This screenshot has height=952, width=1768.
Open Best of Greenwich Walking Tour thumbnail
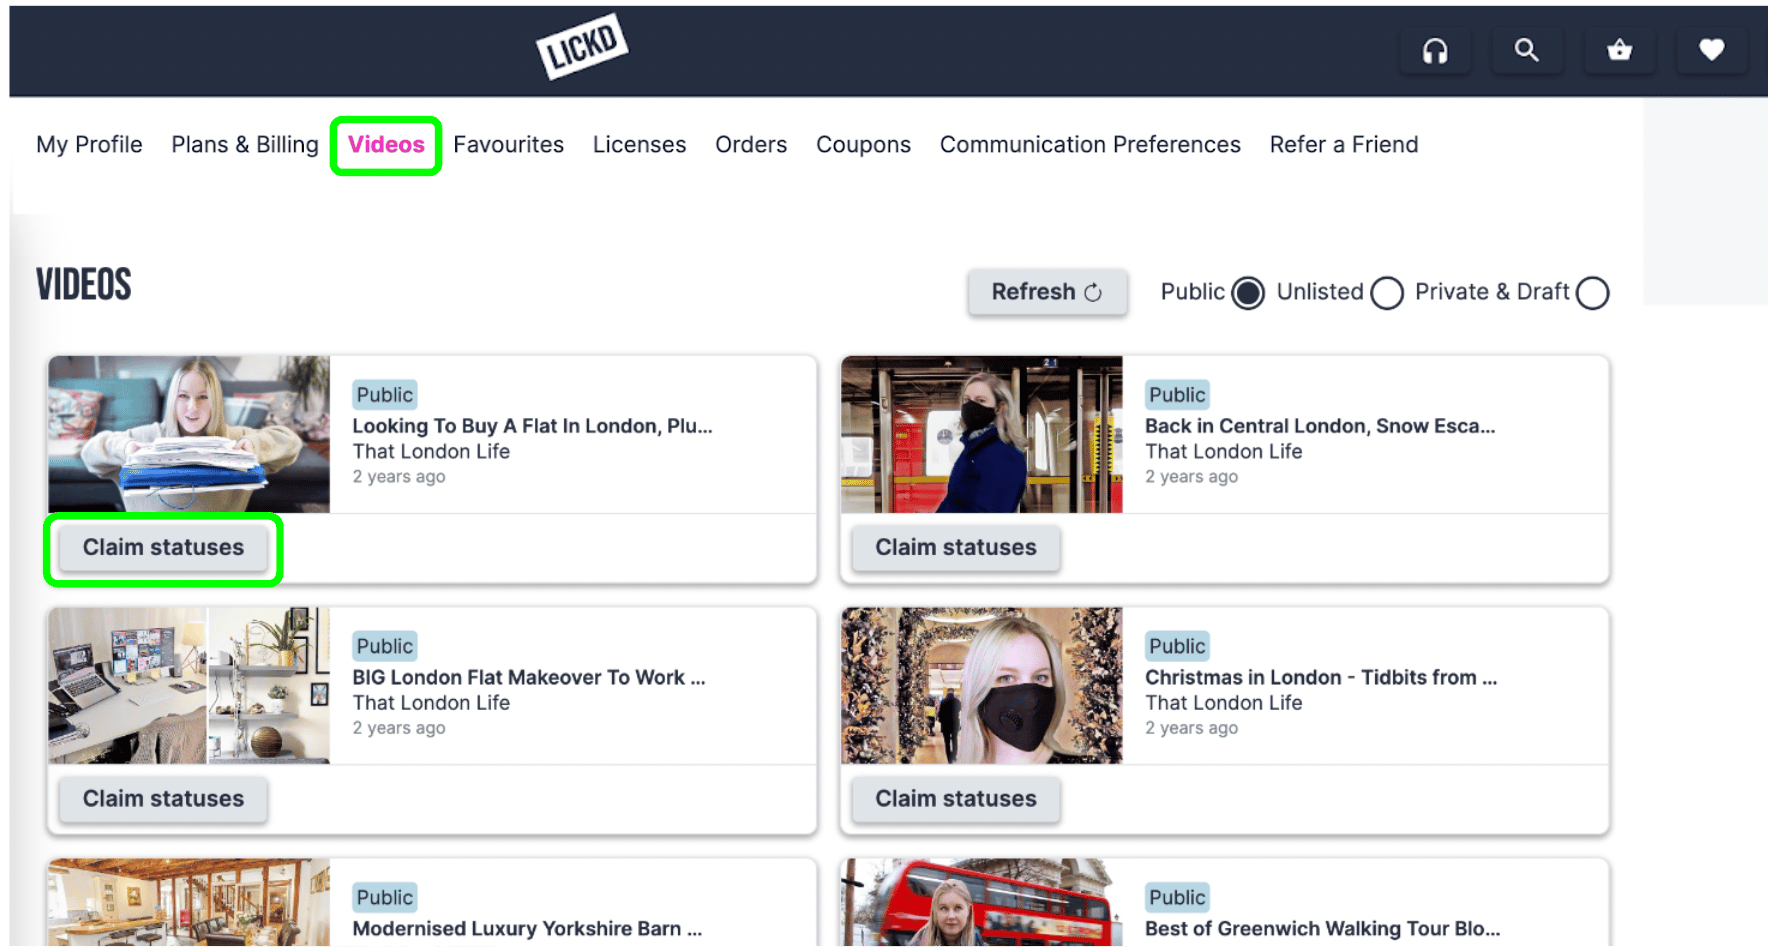pos(982,901)
